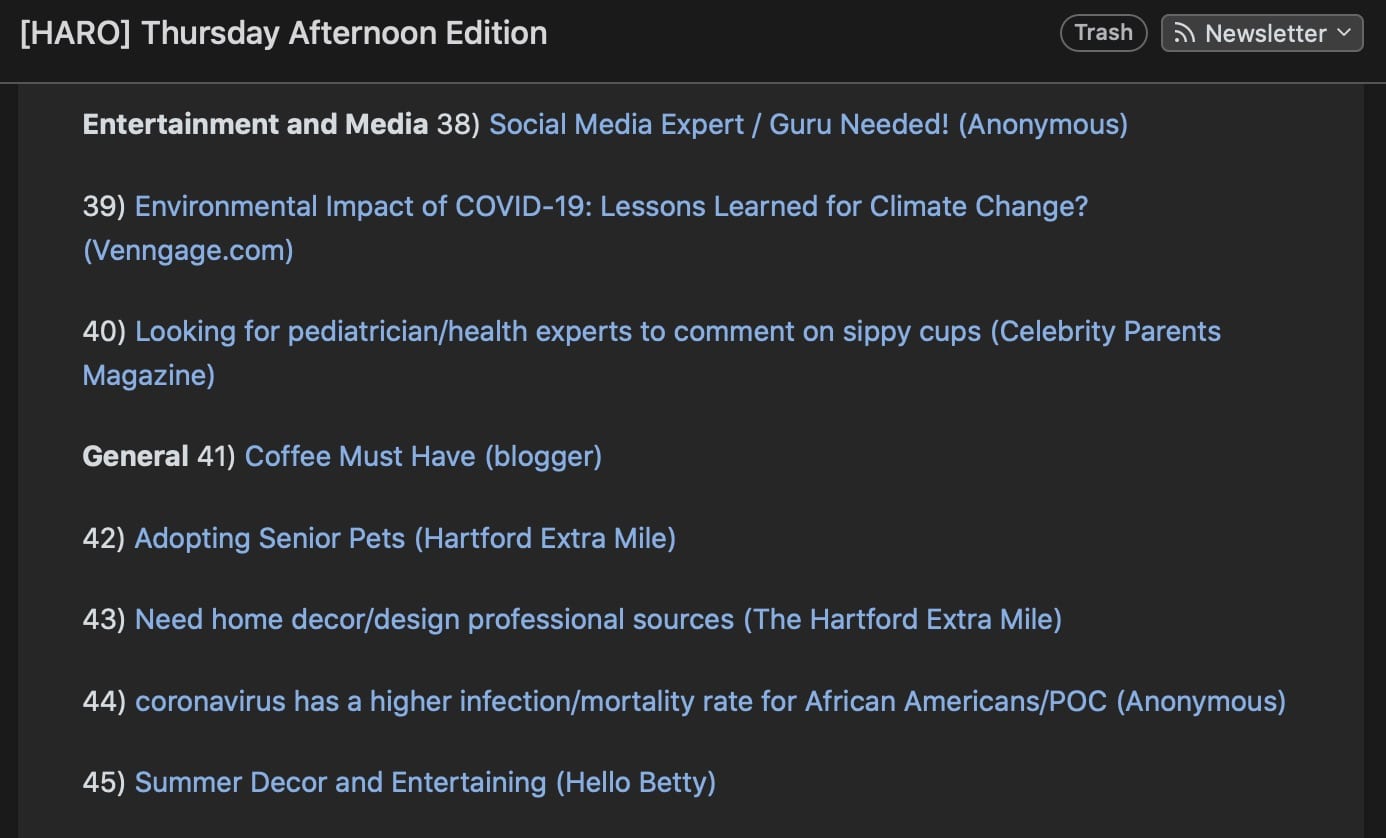Open the home decor/design professional sources link

click(x=435, y=619)
